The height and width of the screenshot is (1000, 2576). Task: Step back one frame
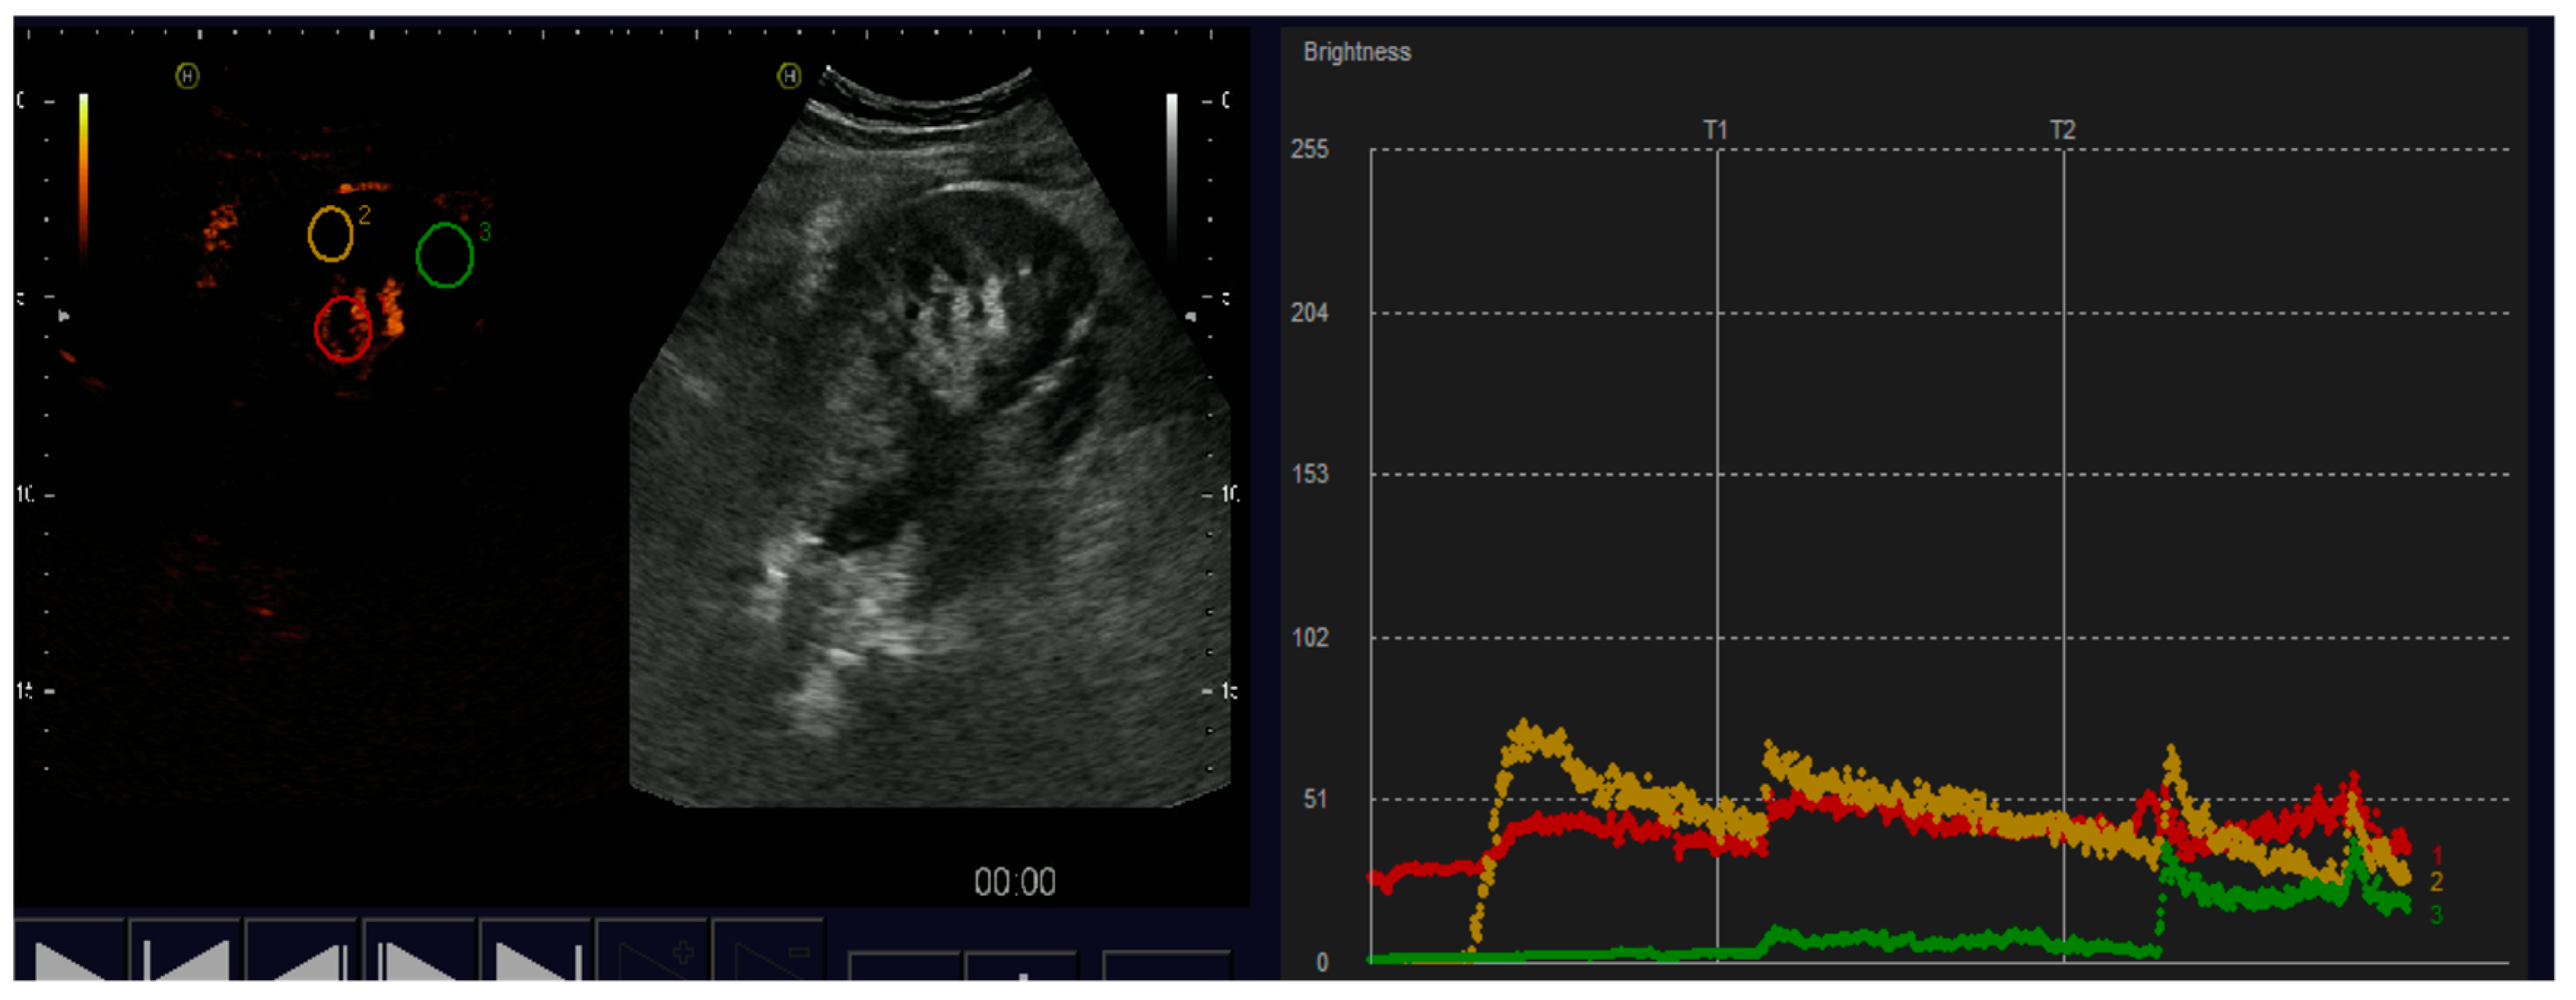302,955
